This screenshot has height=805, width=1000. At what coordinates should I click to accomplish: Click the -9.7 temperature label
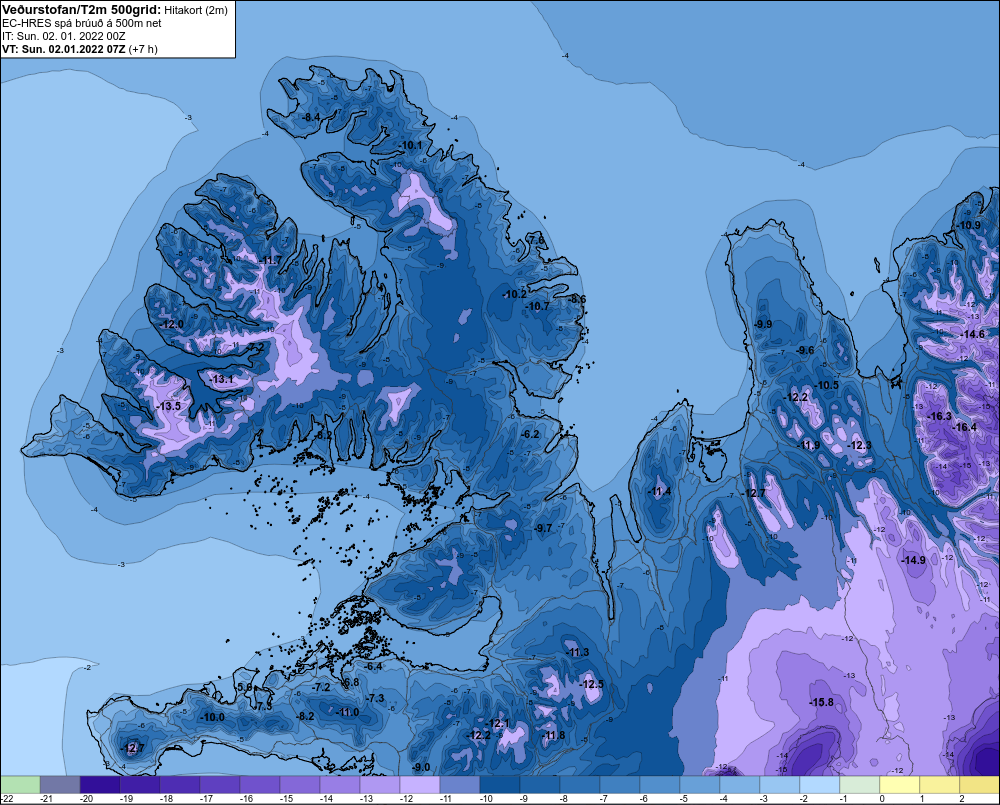tap(543, 529)
